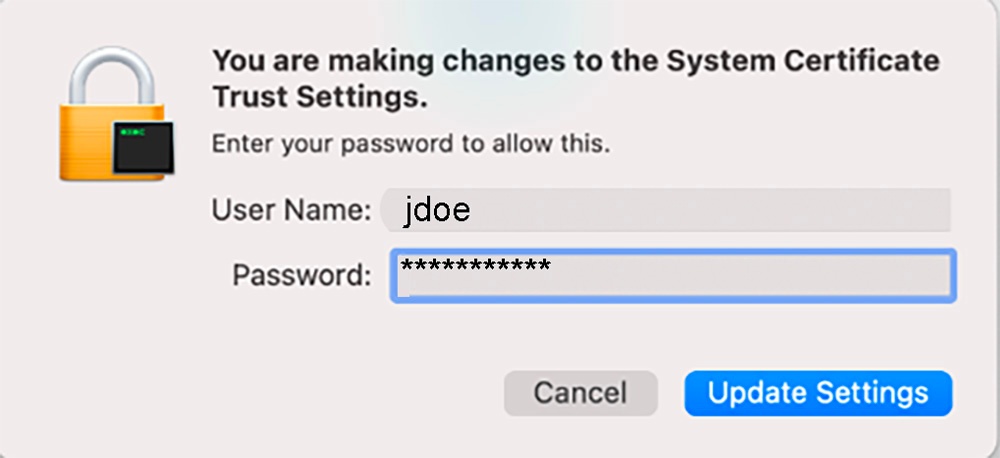Click blank area after "jdoe" in field
The height and width of the screenshot is (458, 1000).
click(700, 210)
